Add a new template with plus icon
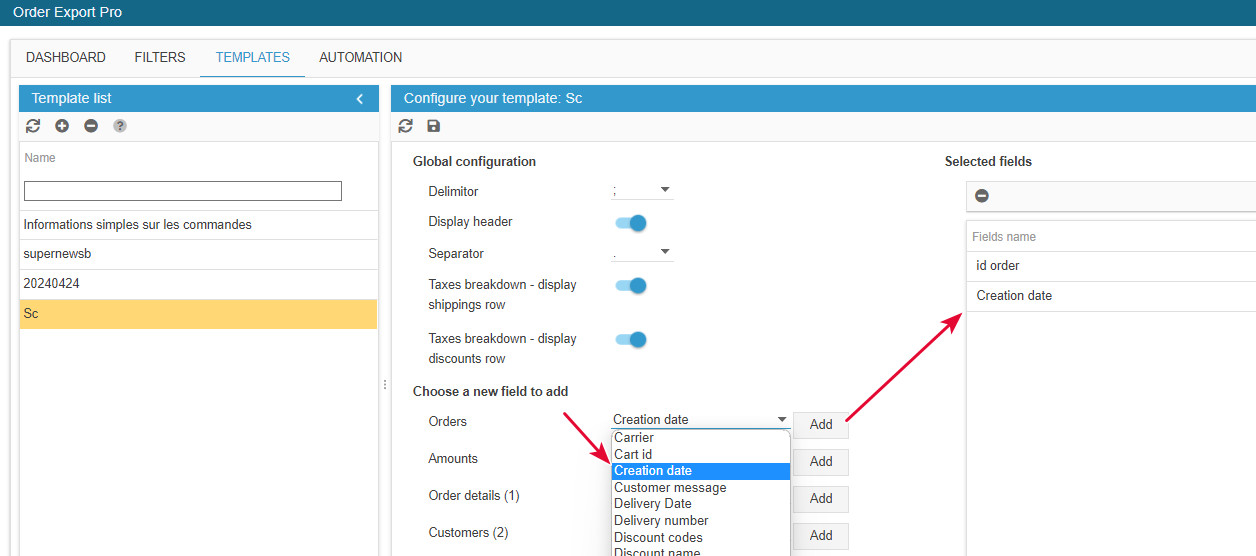1256x556 pixels. 62,126
